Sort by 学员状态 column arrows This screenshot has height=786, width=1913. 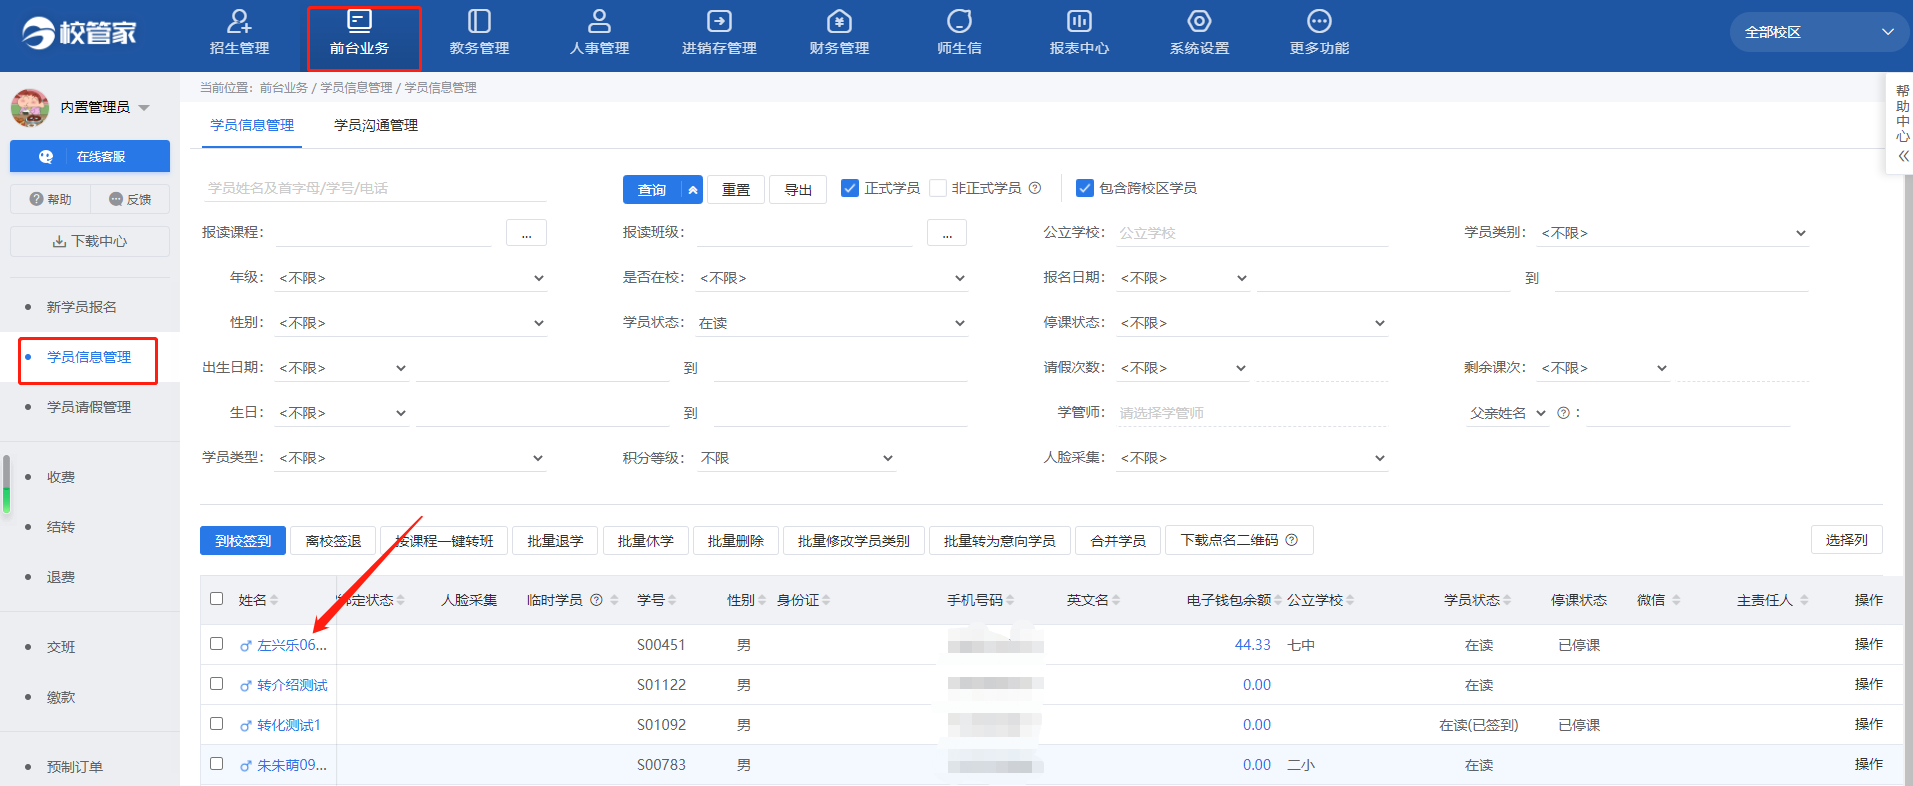(1507, 600)
